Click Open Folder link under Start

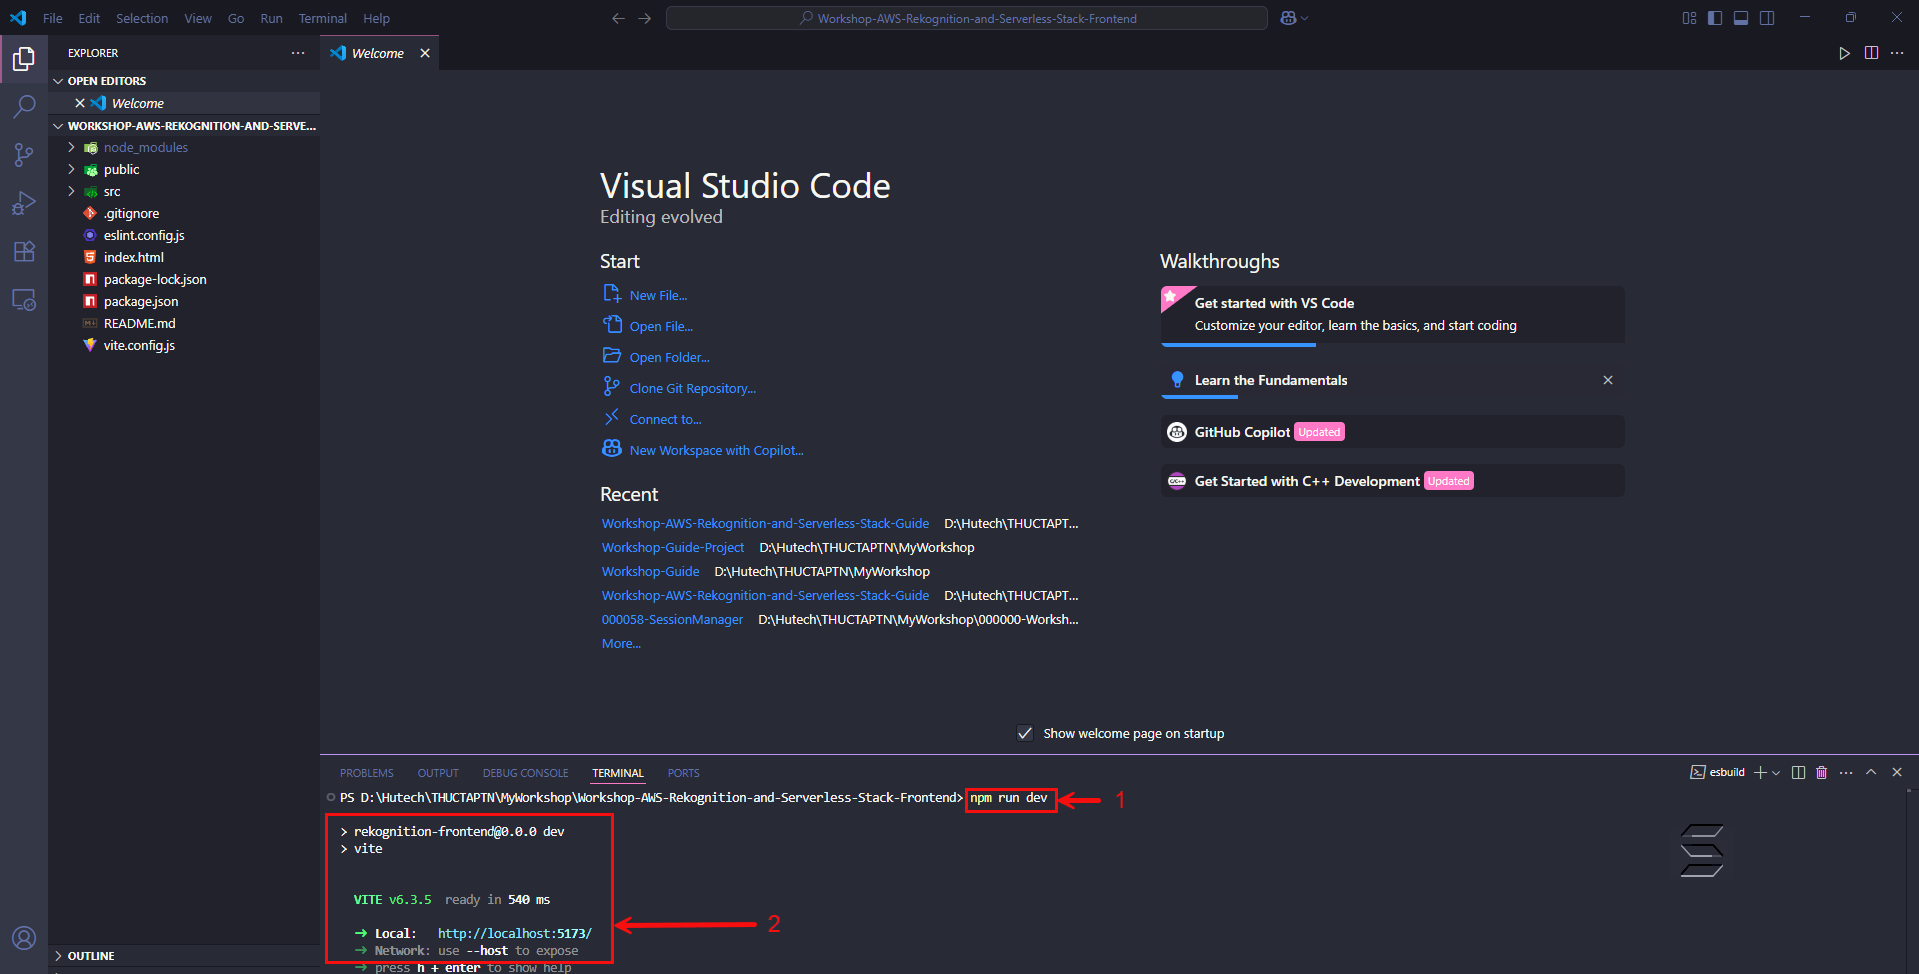point(669,357)
